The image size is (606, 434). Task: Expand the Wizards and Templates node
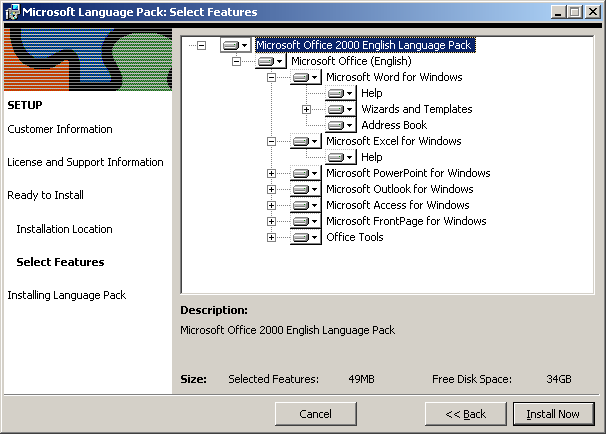point(306,109)
